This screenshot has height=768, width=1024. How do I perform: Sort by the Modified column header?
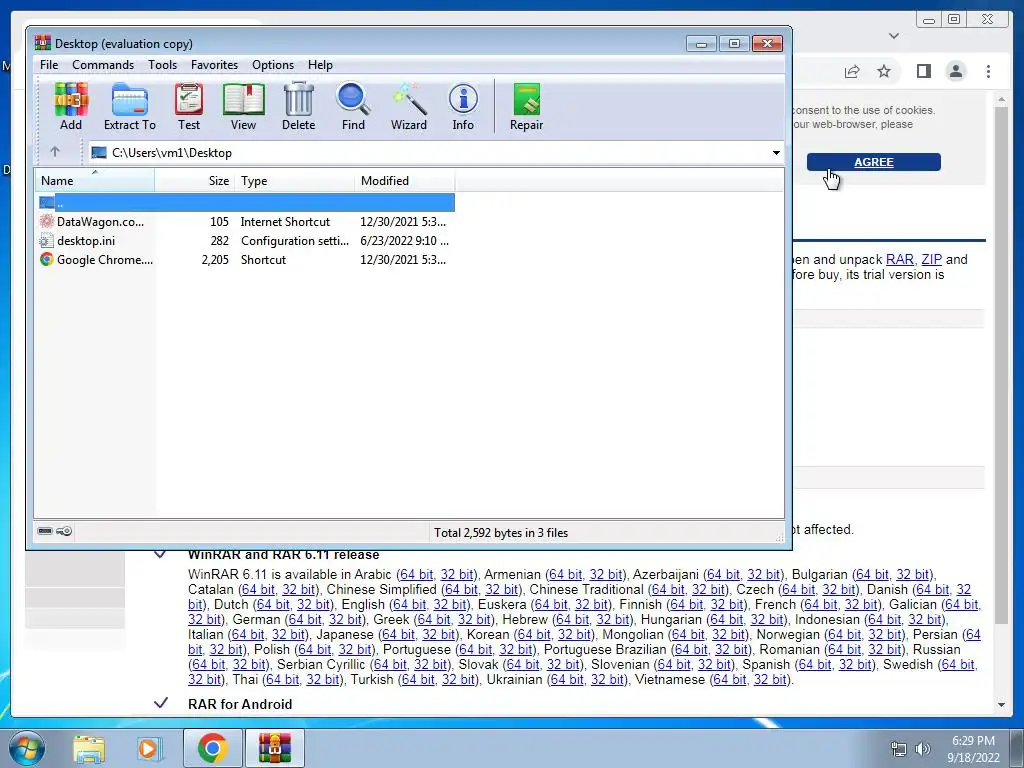tap(405, 180)
